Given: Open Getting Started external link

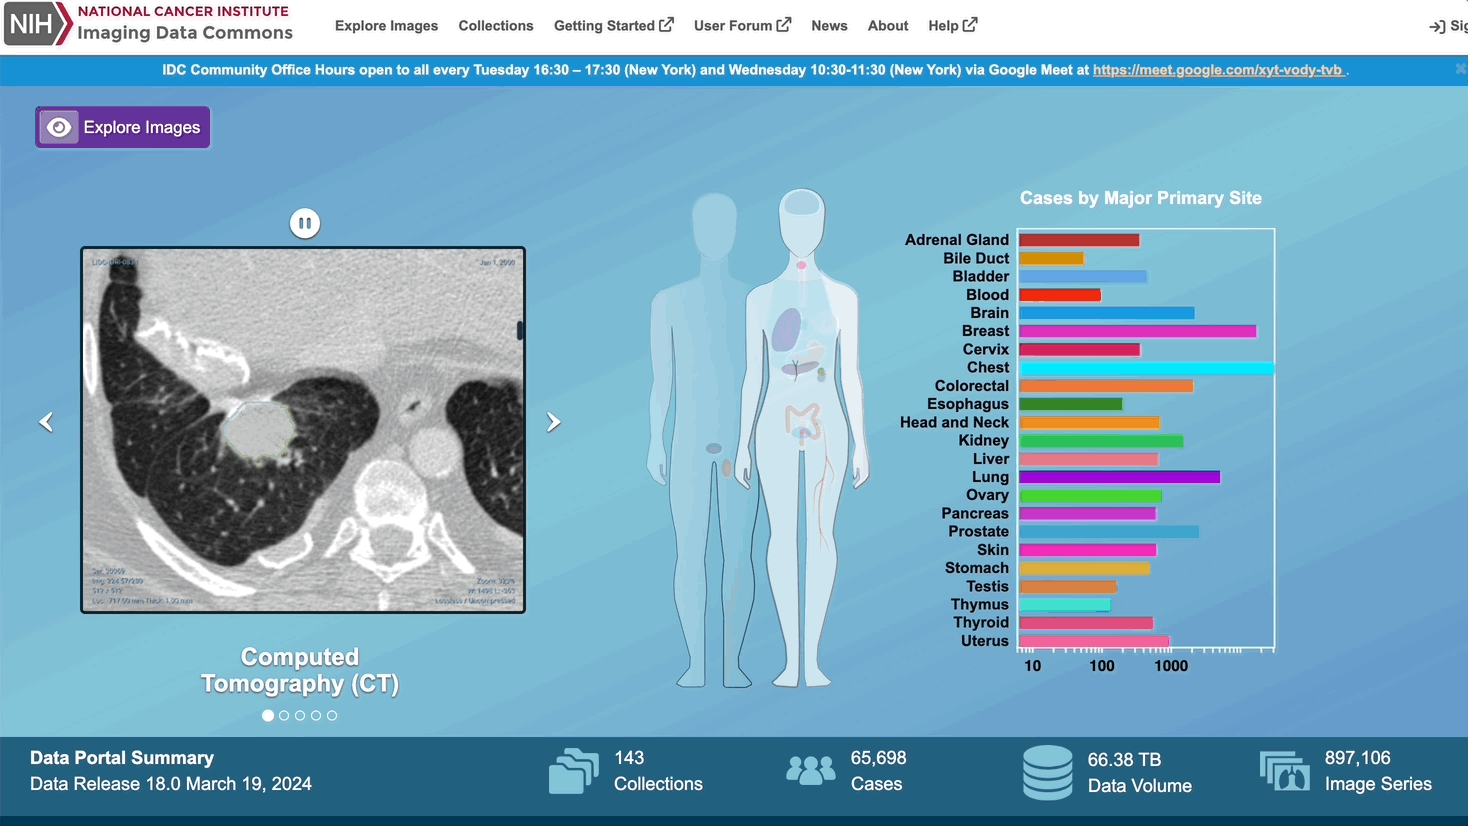Looking at the screenshot, I should [x=613, y=26].
